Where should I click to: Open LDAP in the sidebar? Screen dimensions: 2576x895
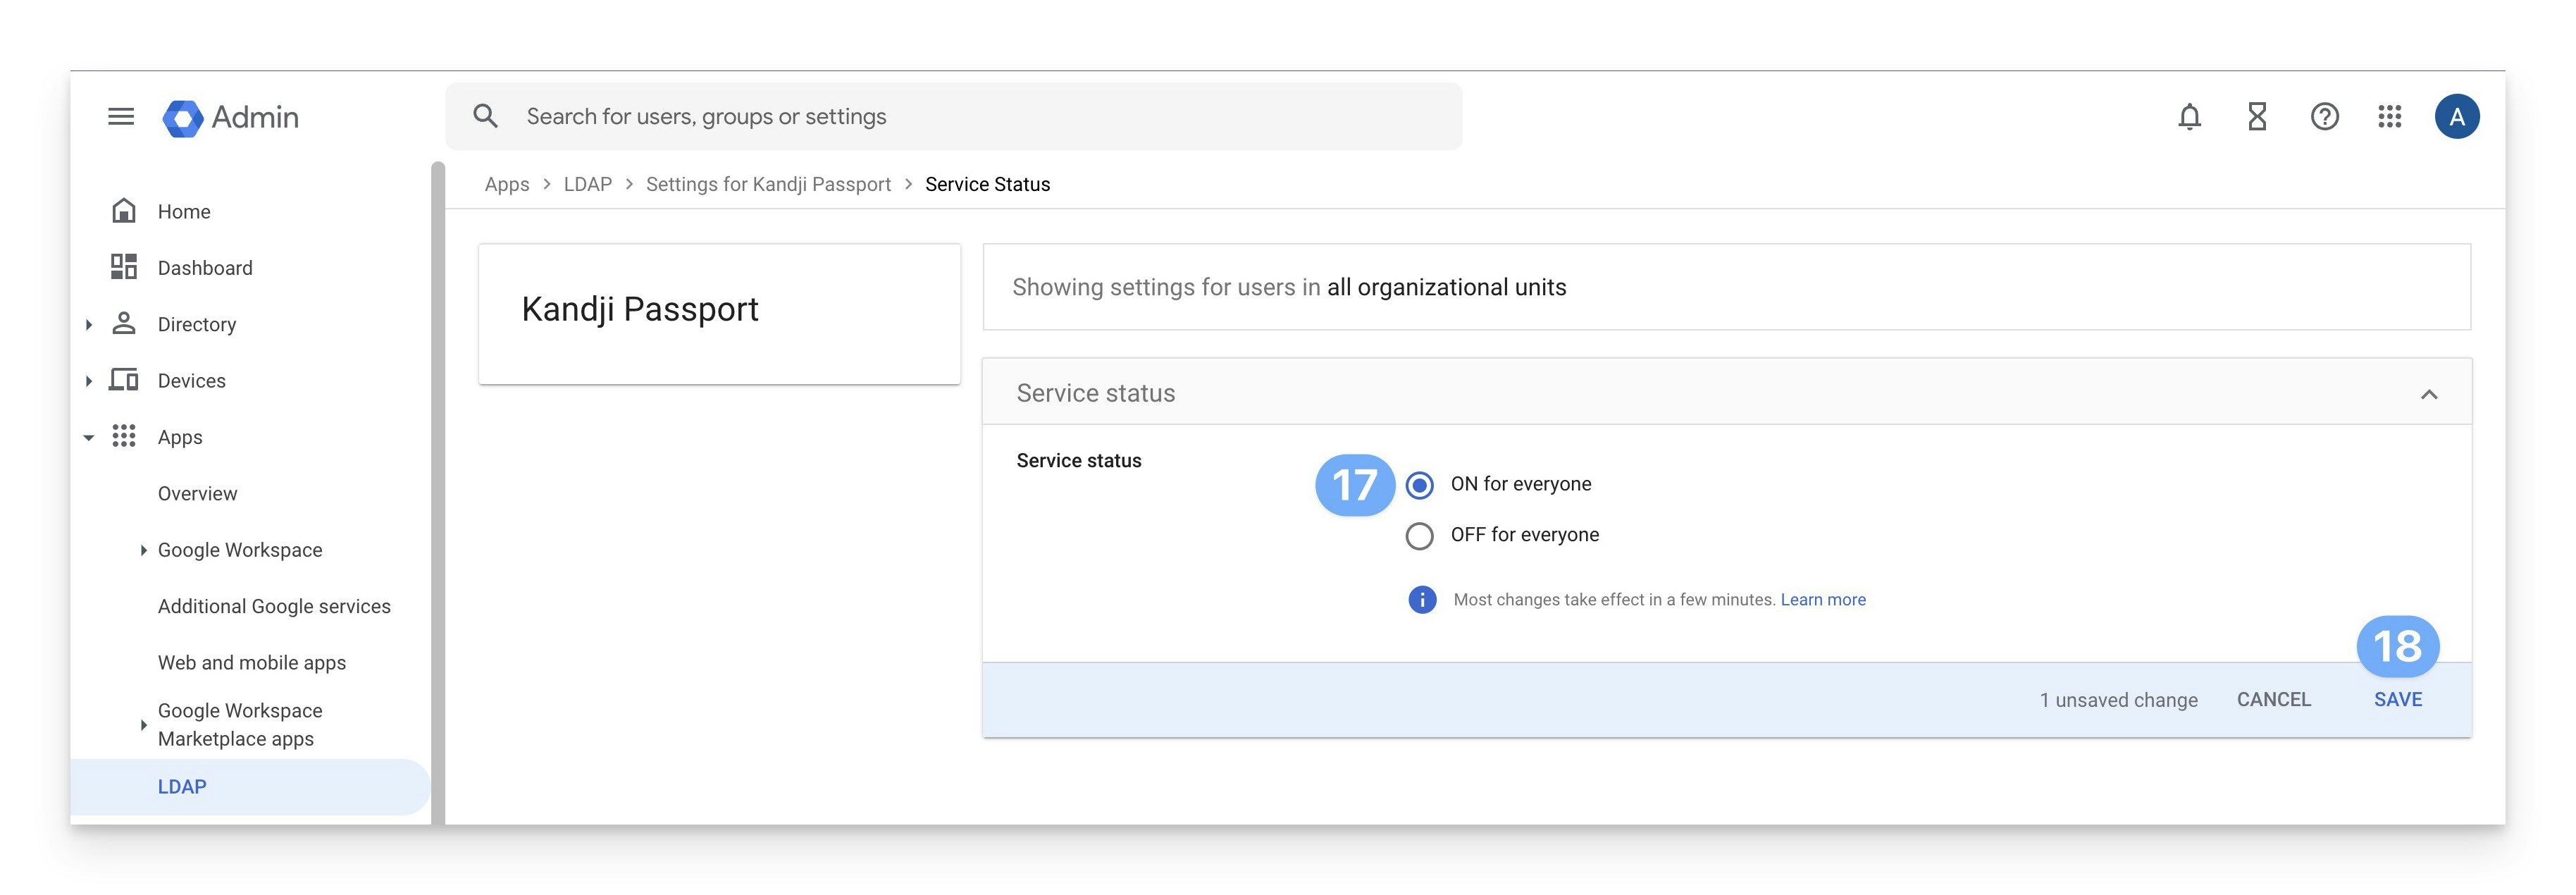click(x=182, y=787)
